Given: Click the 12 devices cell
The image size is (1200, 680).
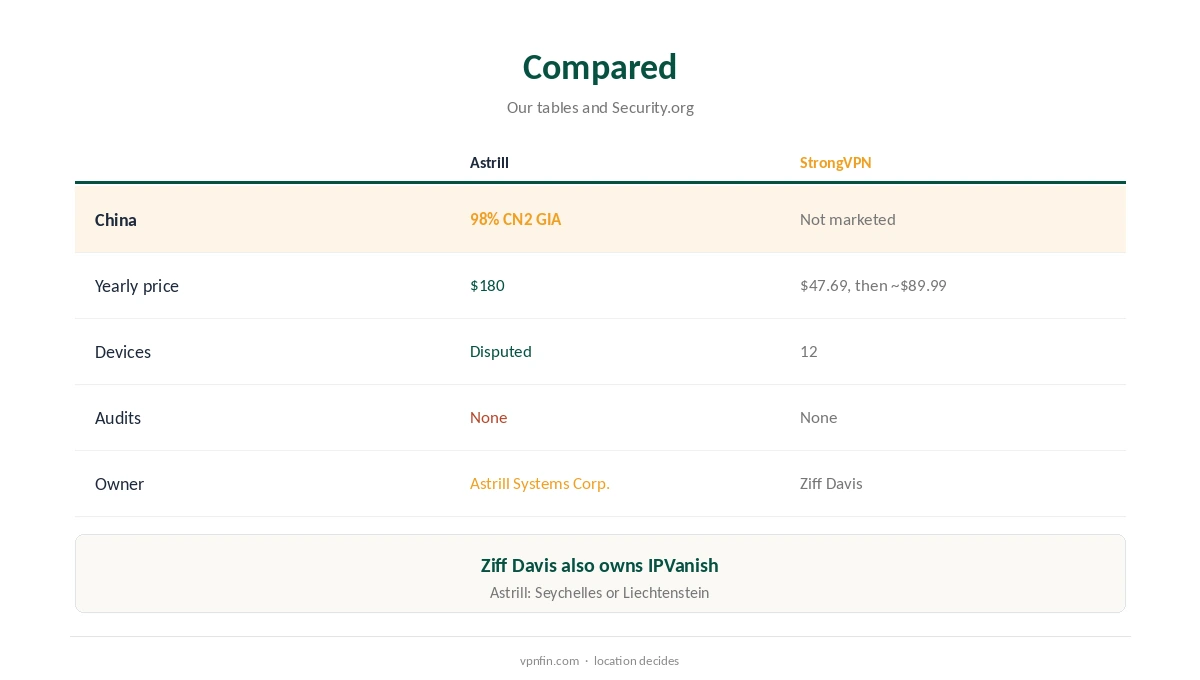Looking at the screenshot, I should pyautogui.click(x=808, y=351).
